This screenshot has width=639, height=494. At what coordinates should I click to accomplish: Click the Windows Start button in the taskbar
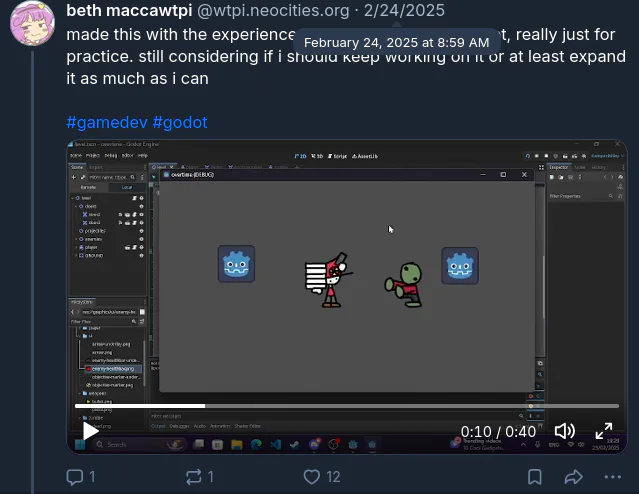click(x=80, y=444)
